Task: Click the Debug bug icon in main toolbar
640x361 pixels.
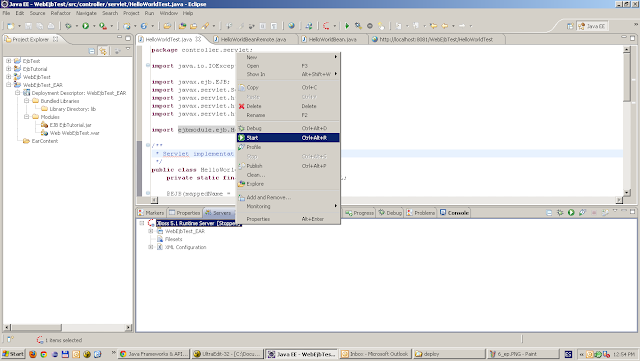Action: point(68,26)
